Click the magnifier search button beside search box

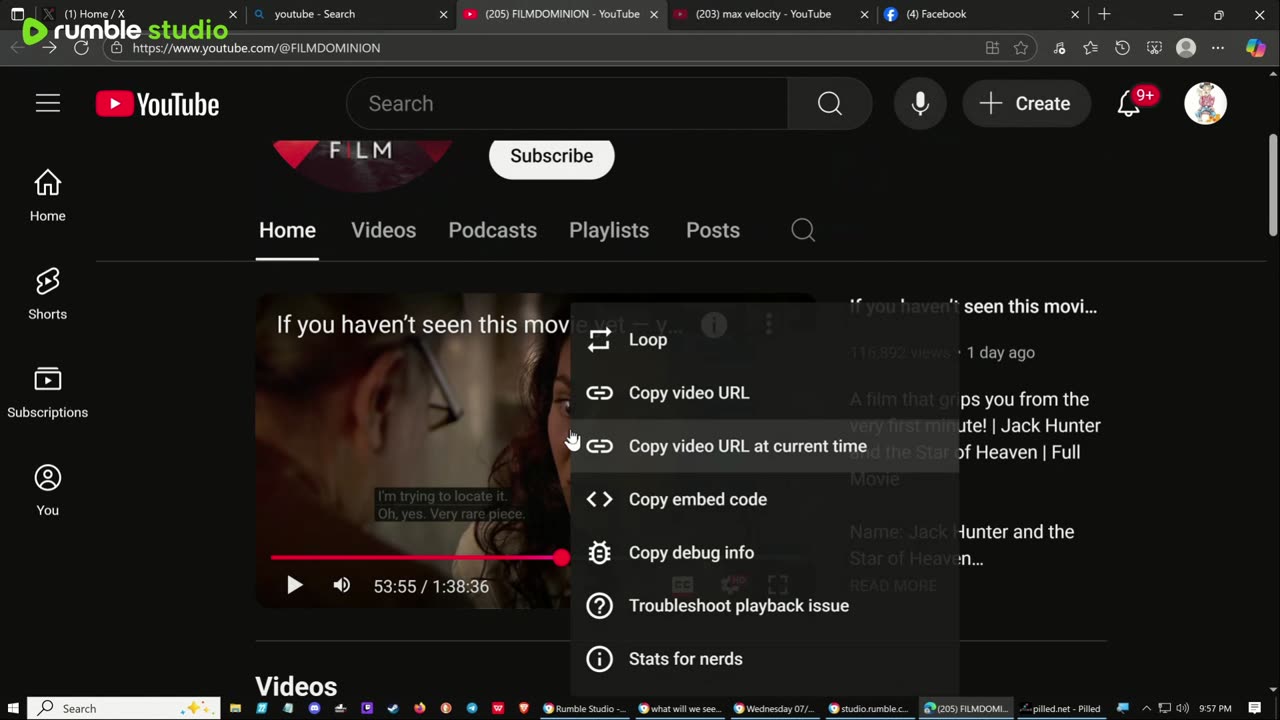[829, 104]
